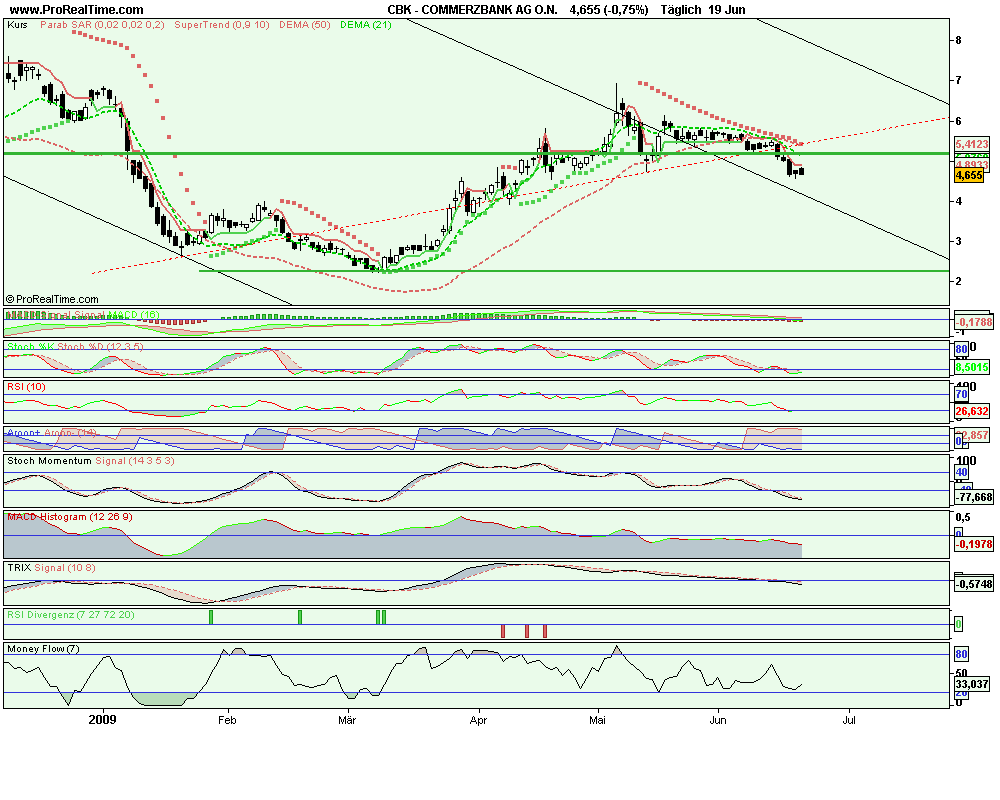Click the 2009 year label on time axis

pyautogui.click(x=102, y=720)
